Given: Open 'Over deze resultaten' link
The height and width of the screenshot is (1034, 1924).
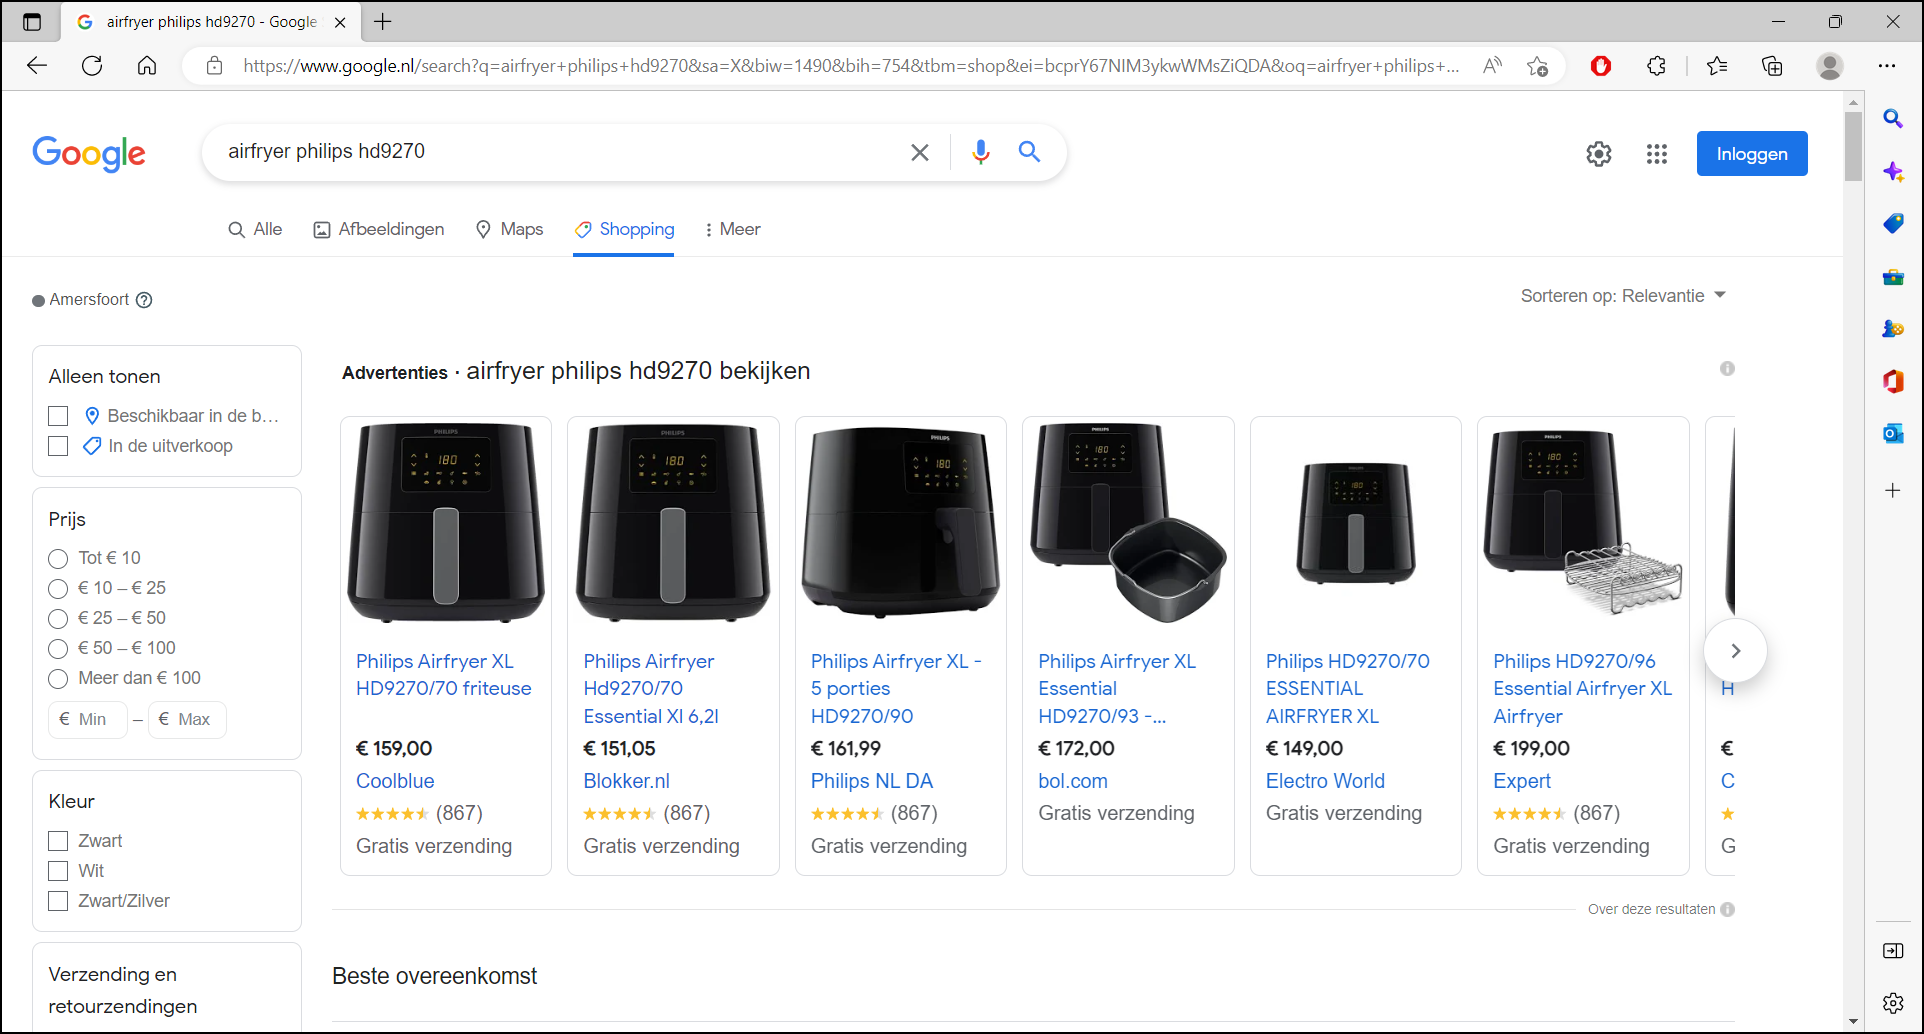Looking at the screenshot, I should [1652, 909].
